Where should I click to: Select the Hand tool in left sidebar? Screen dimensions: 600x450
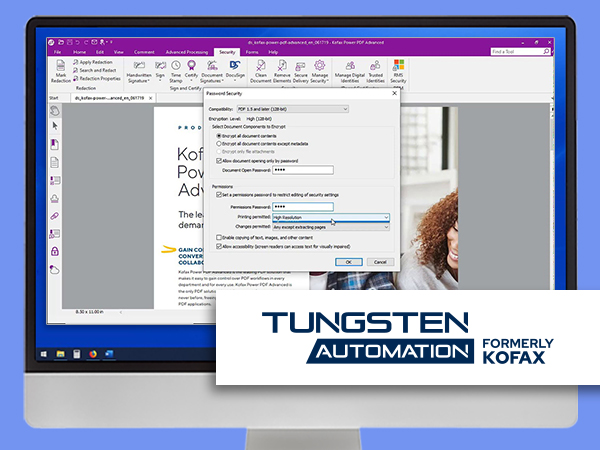point(55,110)
